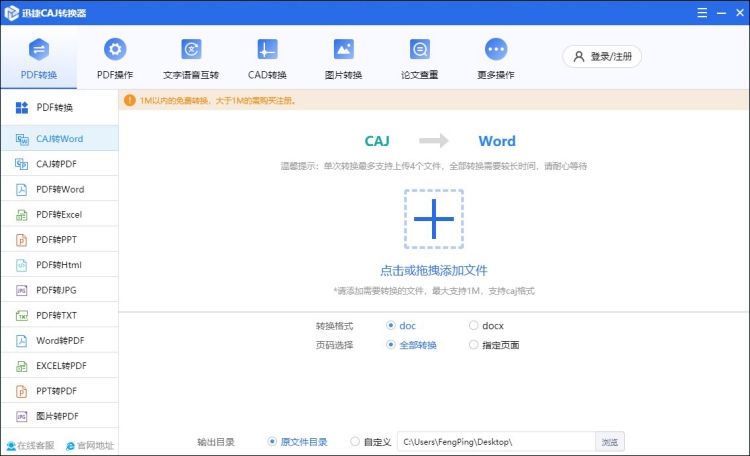750x456 pixels.
Task: Click the 输出目录 label
Action: pyautogui.click(x=216, y=442)
